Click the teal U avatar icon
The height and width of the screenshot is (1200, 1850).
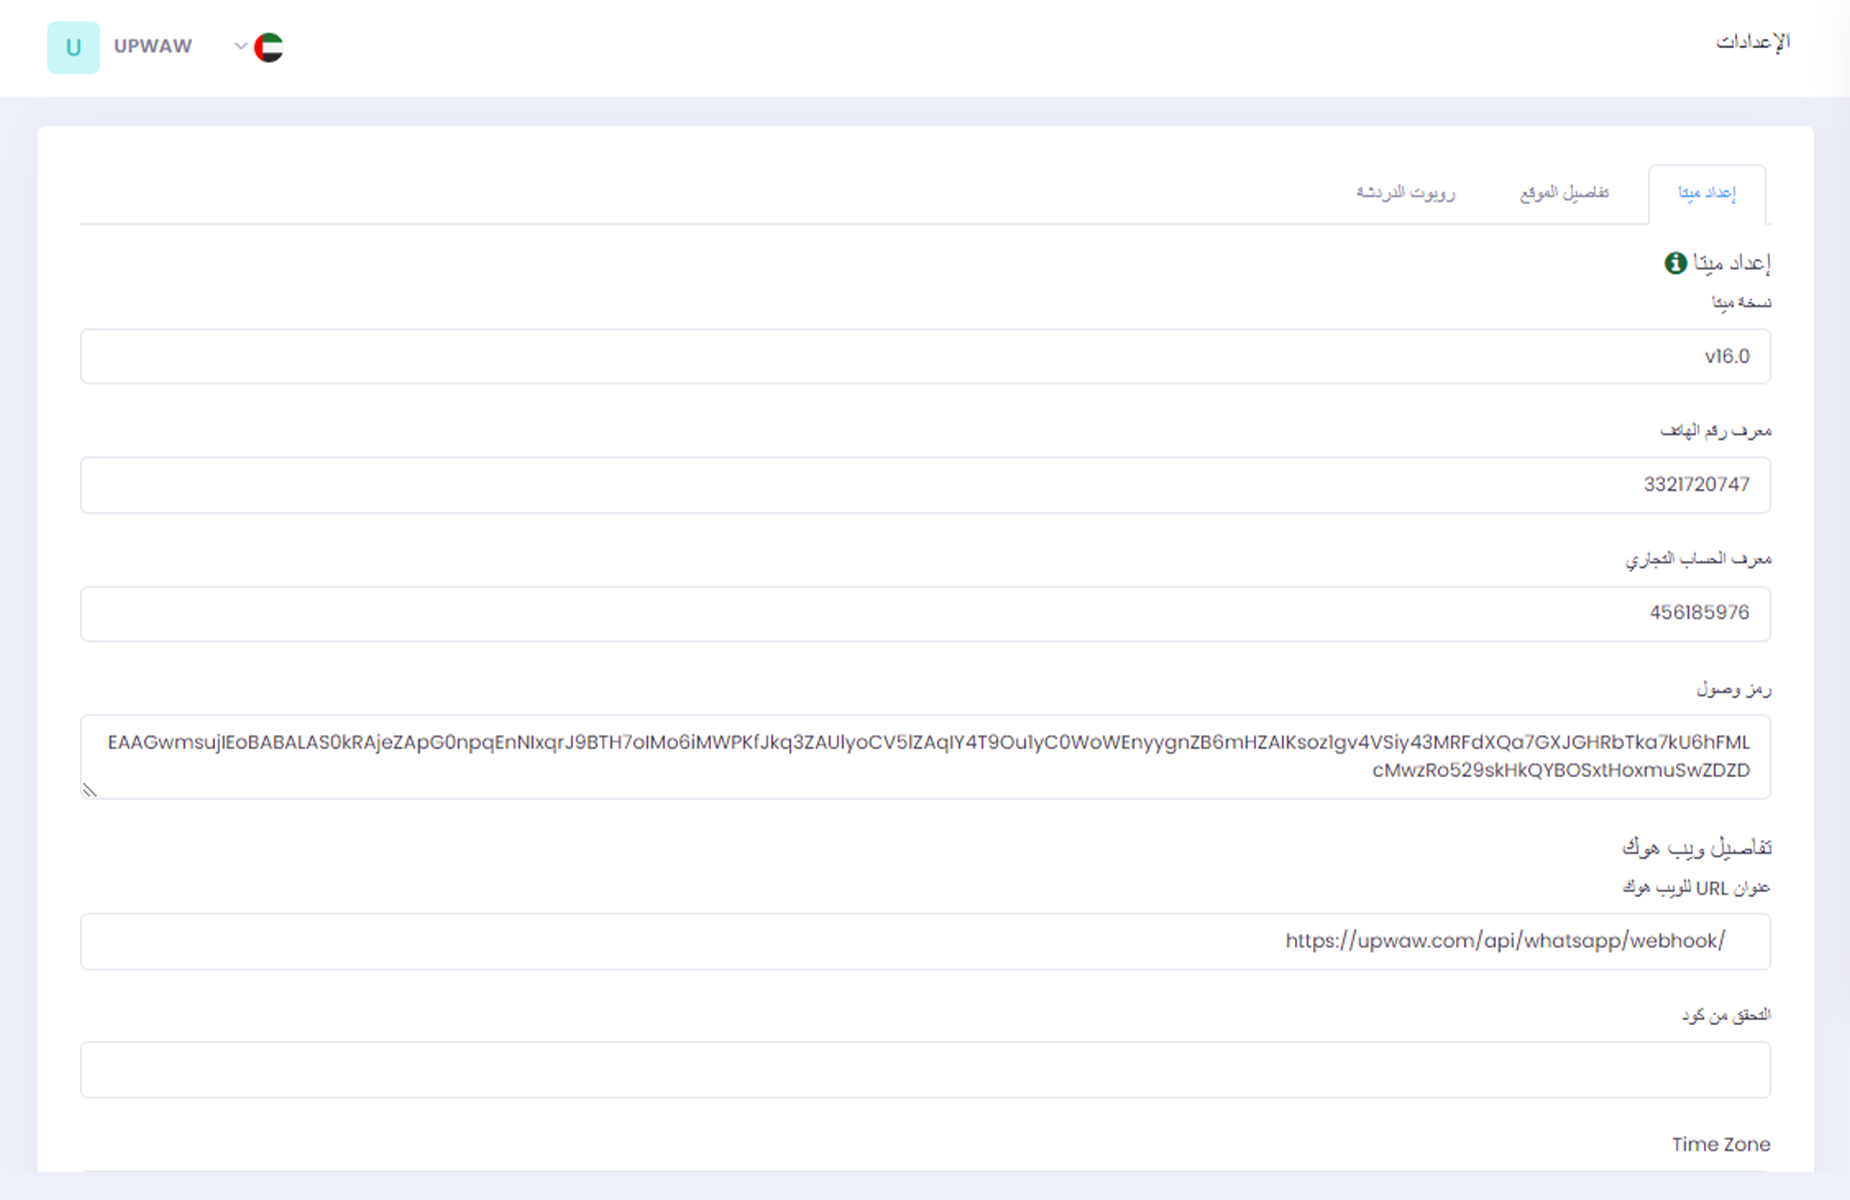pos(73,47)
